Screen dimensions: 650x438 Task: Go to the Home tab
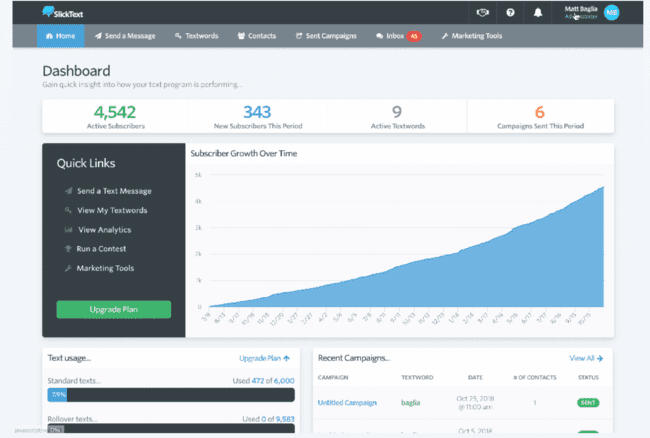(60, 36)
